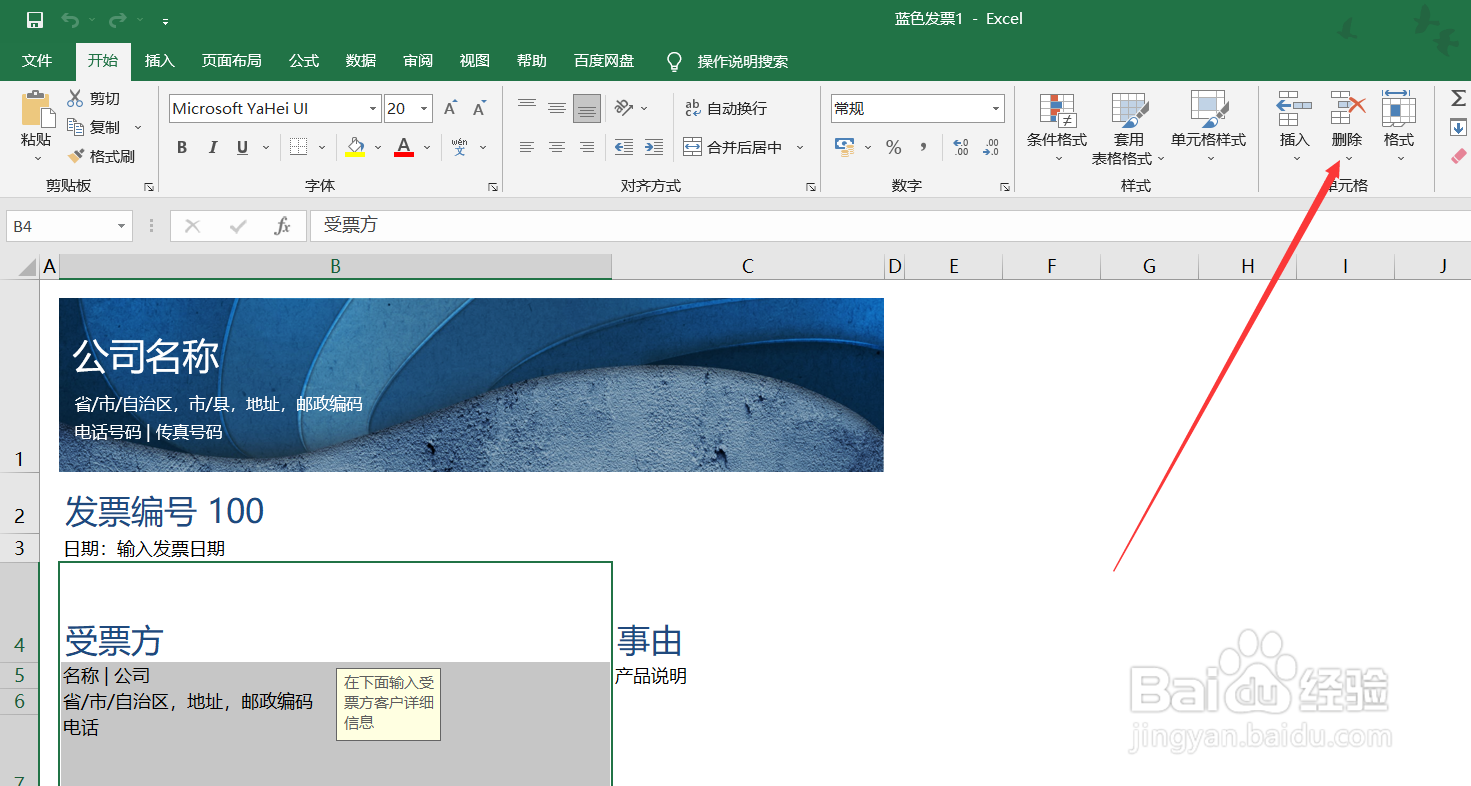Switch to the View (视图) tab

click(x=475, y=61)
